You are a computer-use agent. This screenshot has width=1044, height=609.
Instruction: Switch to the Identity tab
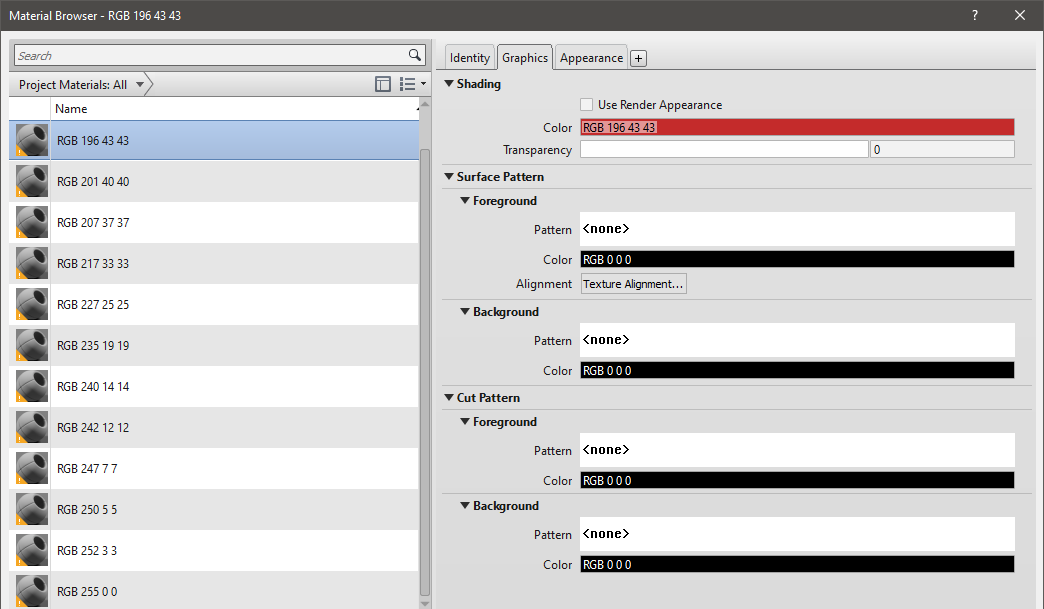tap(470, 58)
